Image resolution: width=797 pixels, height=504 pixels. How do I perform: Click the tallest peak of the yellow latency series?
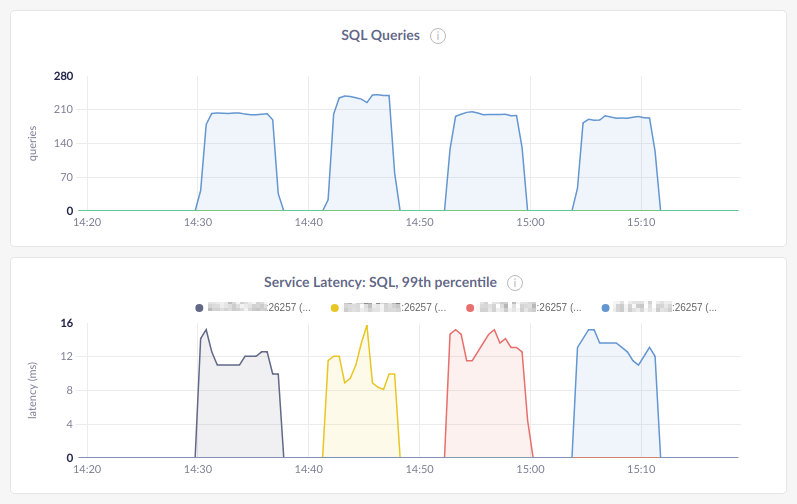coord(367,325)
